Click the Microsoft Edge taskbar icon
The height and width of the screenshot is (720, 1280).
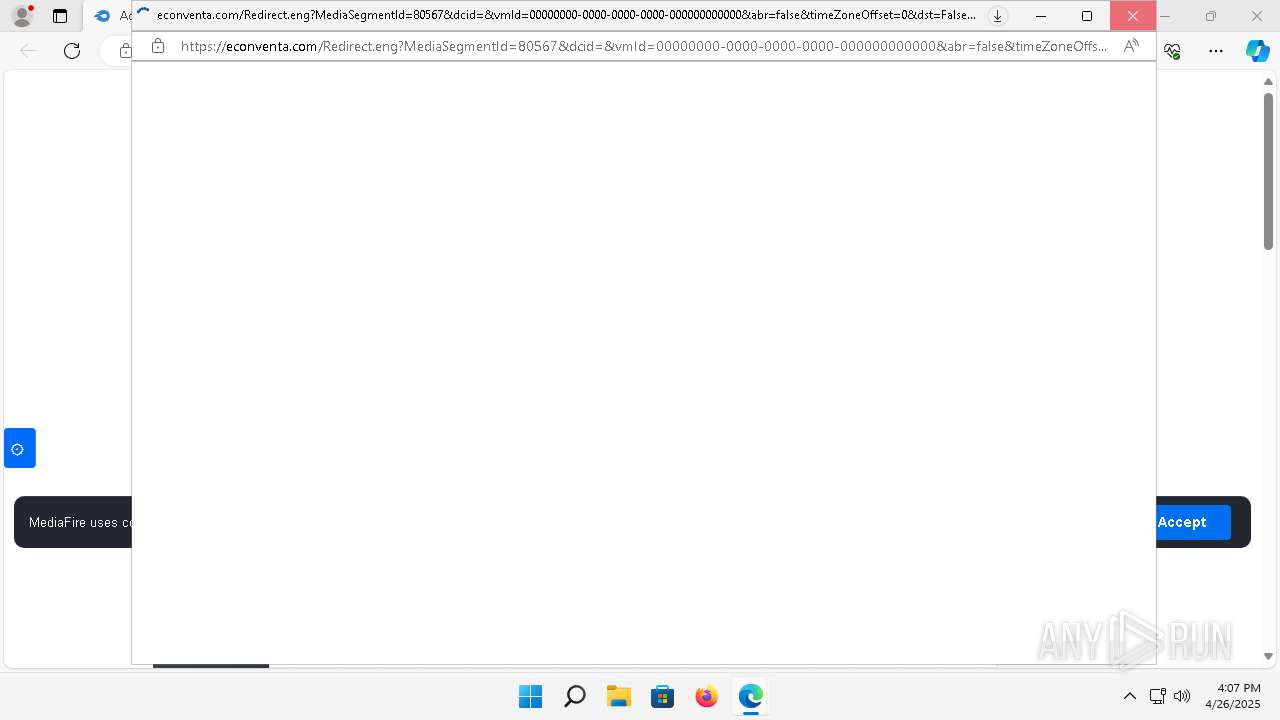point(750,696)
